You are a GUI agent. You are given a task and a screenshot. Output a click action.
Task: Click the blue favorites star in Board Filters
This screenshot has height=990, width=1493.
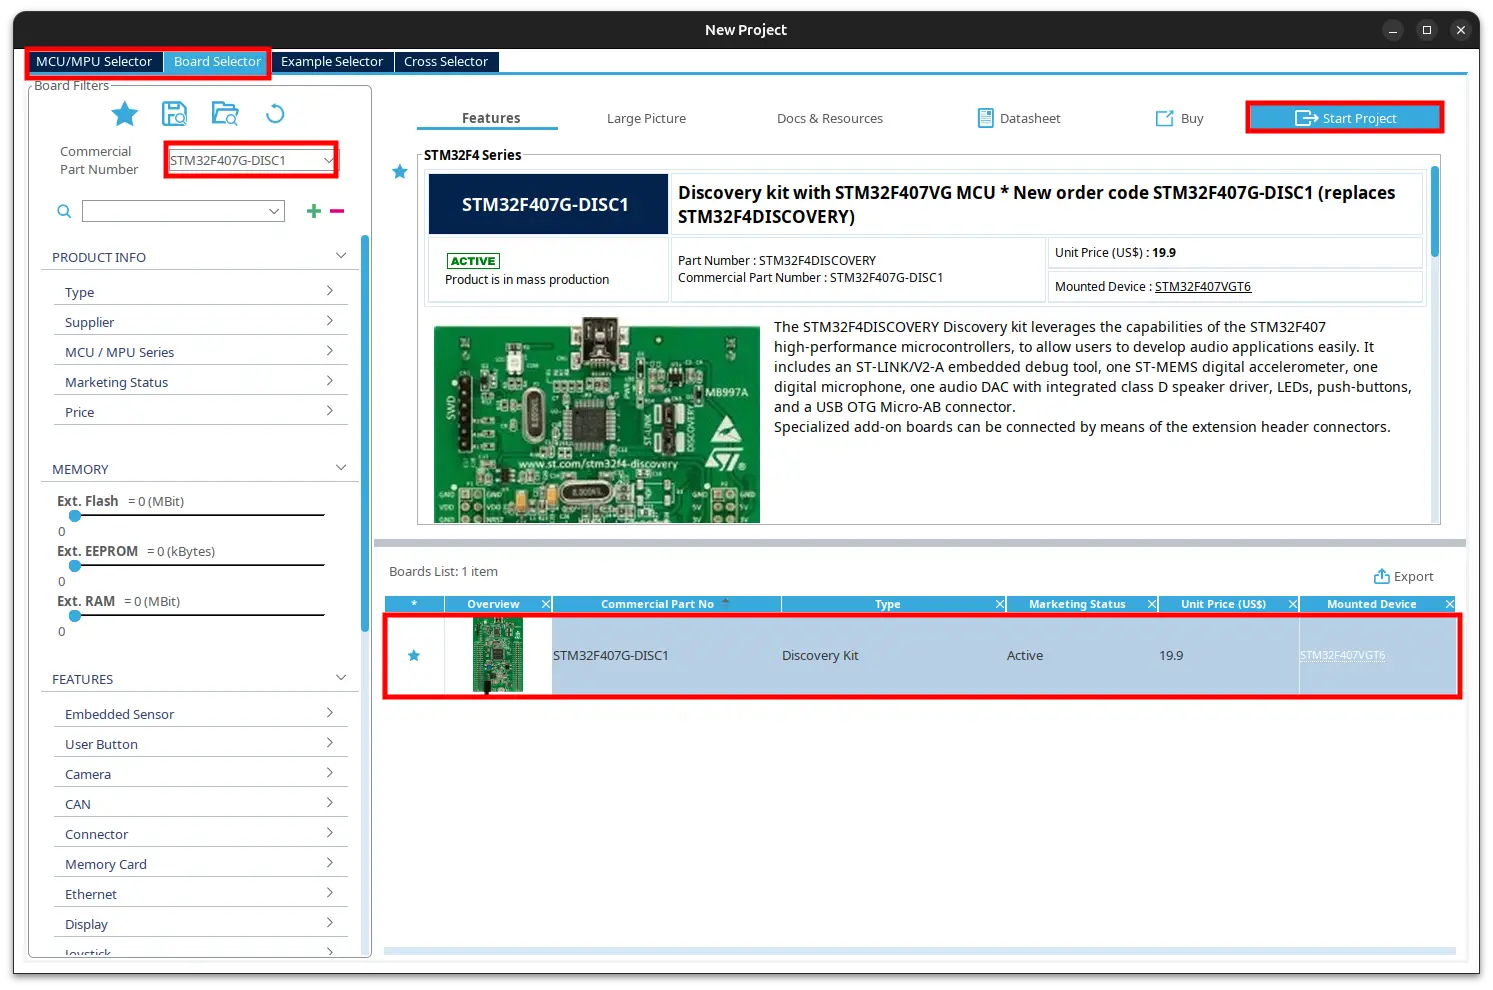click(125, 114)
